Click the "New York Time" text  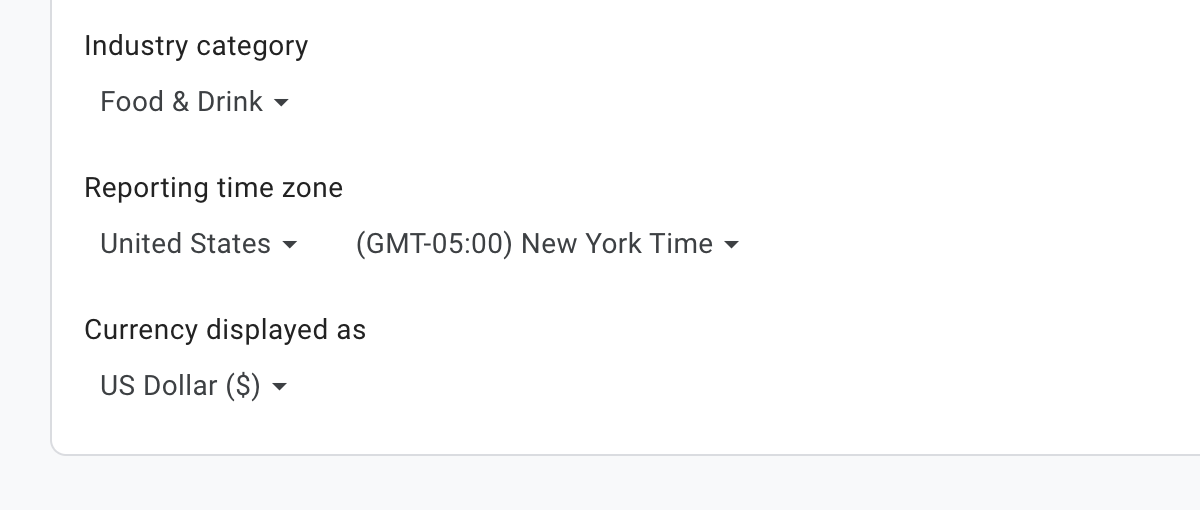click(x=617, y=244)
